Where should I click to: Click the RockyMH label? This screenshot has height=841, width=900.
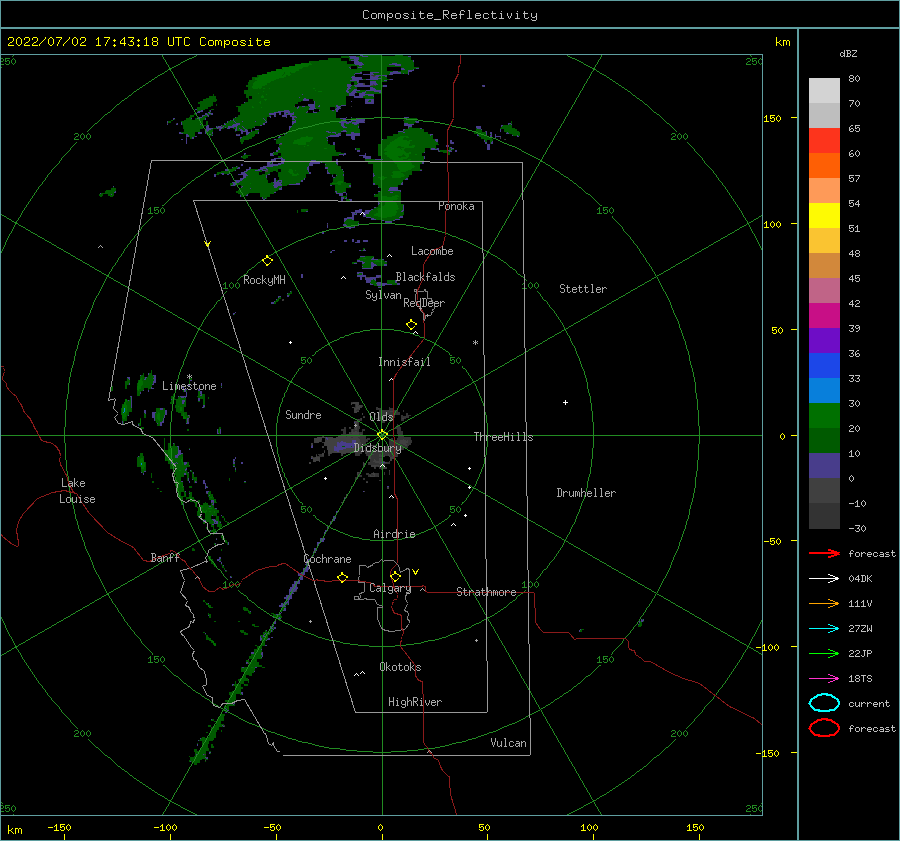264,280
